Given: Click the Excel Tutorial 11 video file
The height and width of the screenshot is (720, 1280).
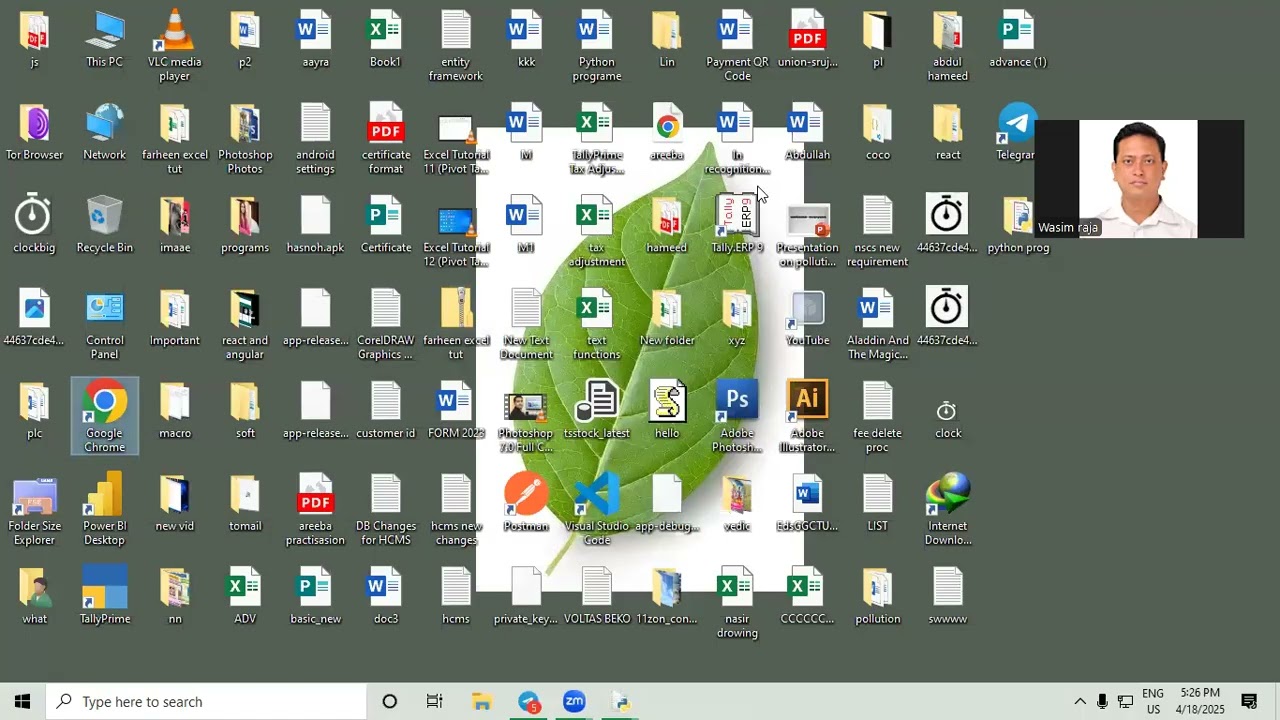Looking at the screenshot, I should click(x=456, y=145).
